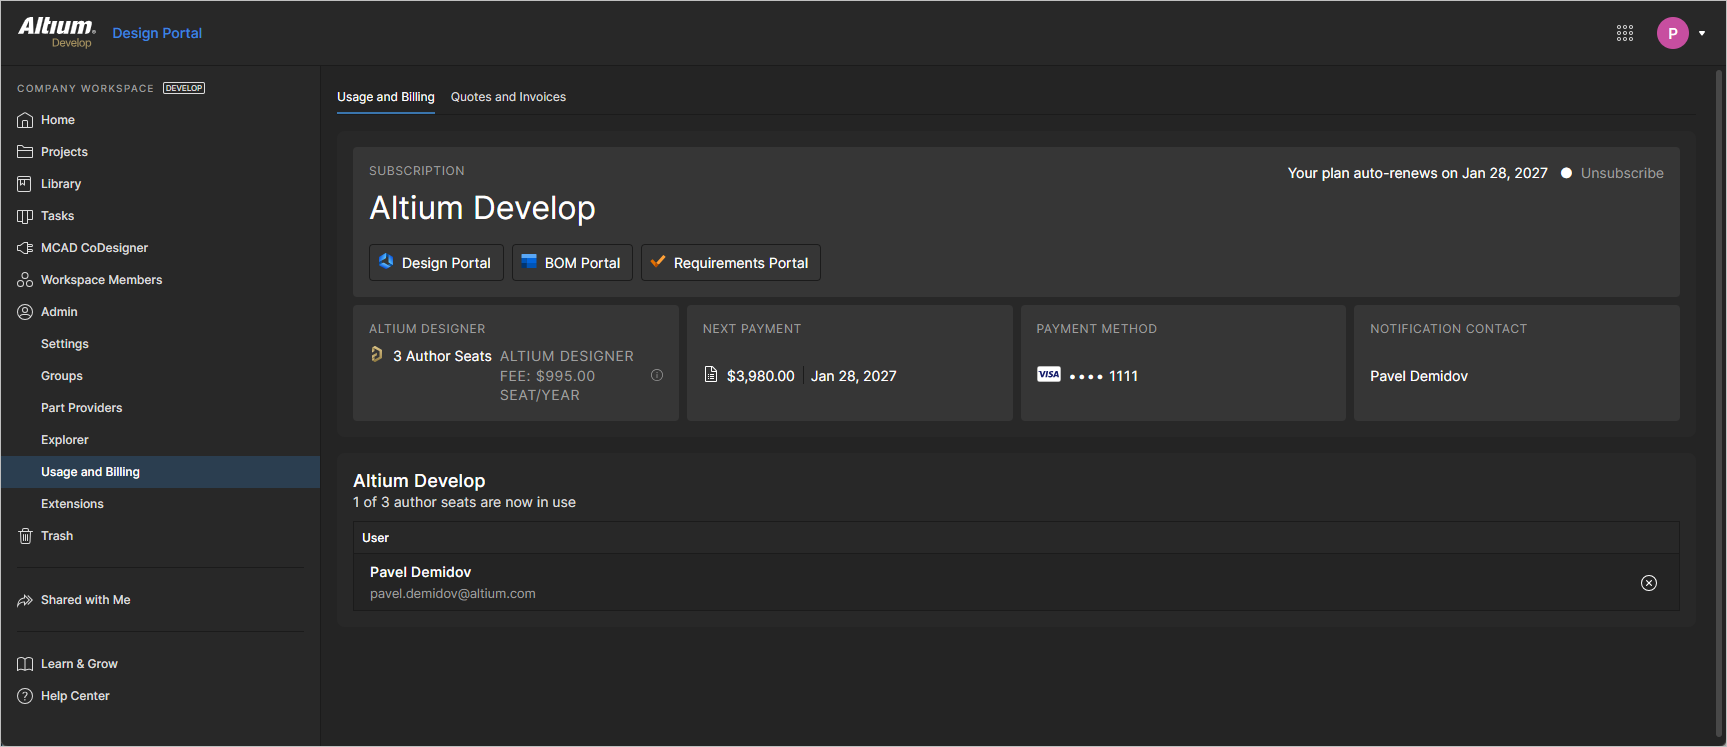Open the user avatar dropdown arrow

pos(1702,33)
